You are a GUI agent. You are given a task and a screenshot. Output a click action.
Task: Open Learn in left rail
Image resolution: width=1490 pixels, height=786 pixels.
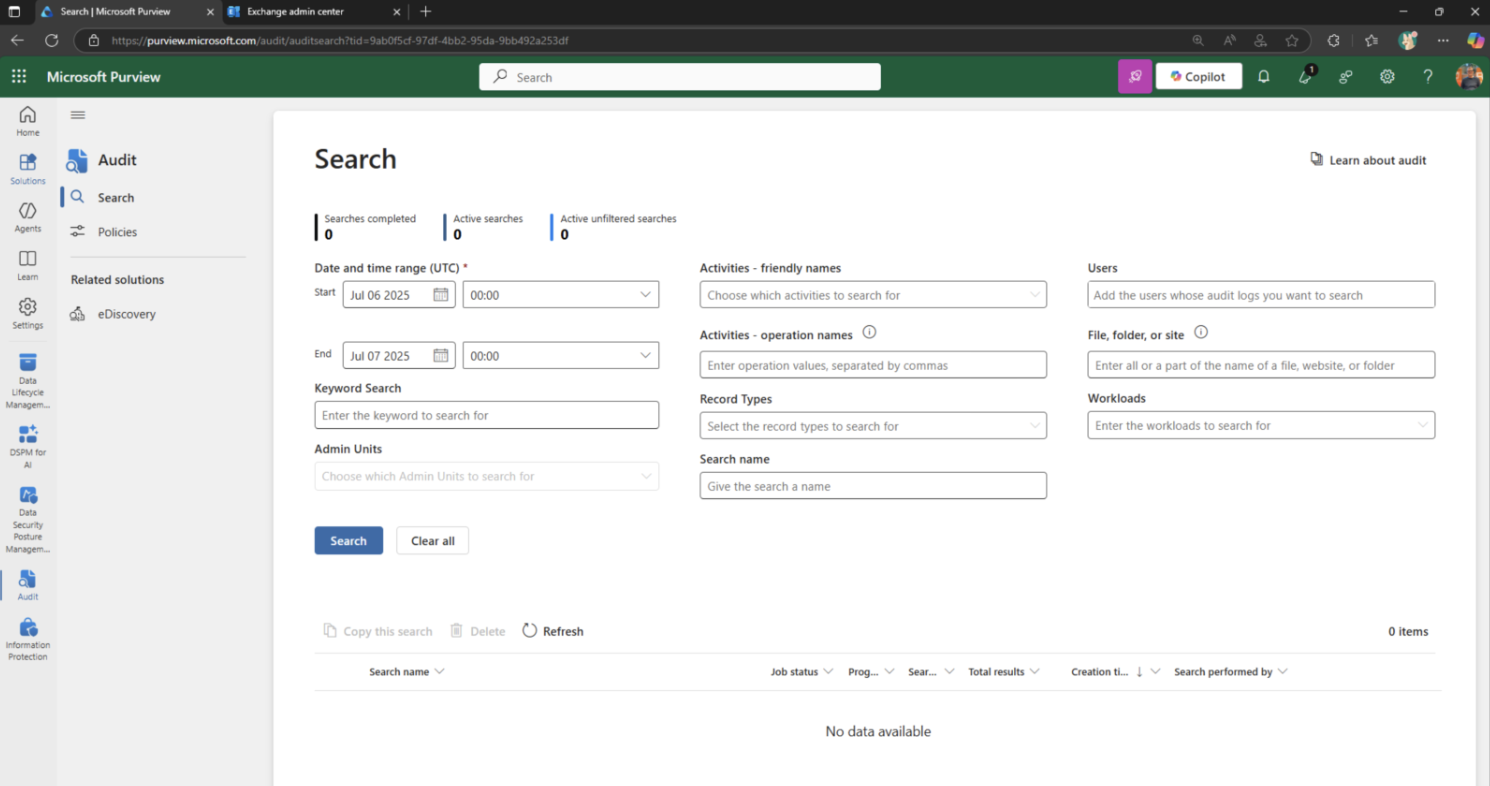click(28, 265)
